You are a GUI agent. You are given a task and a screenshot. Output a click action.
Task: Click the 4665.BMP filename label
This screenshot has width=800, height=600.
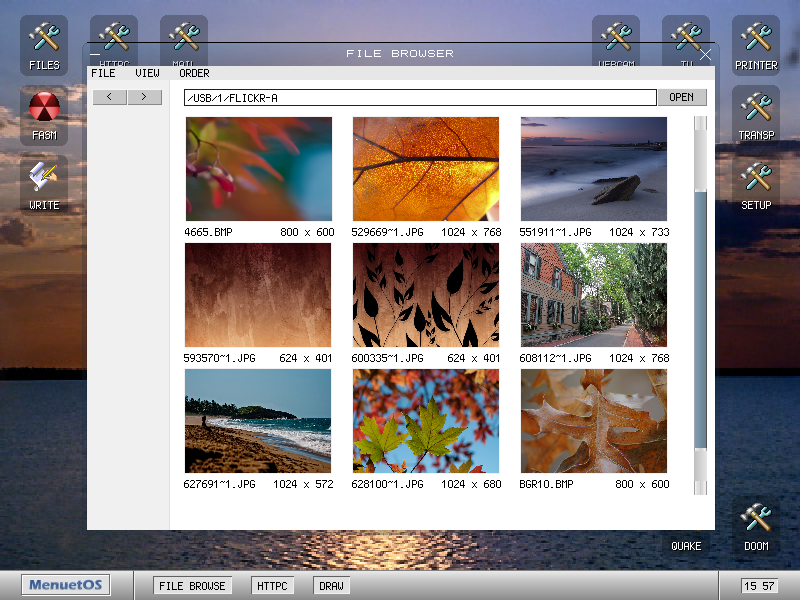point(208,232)
